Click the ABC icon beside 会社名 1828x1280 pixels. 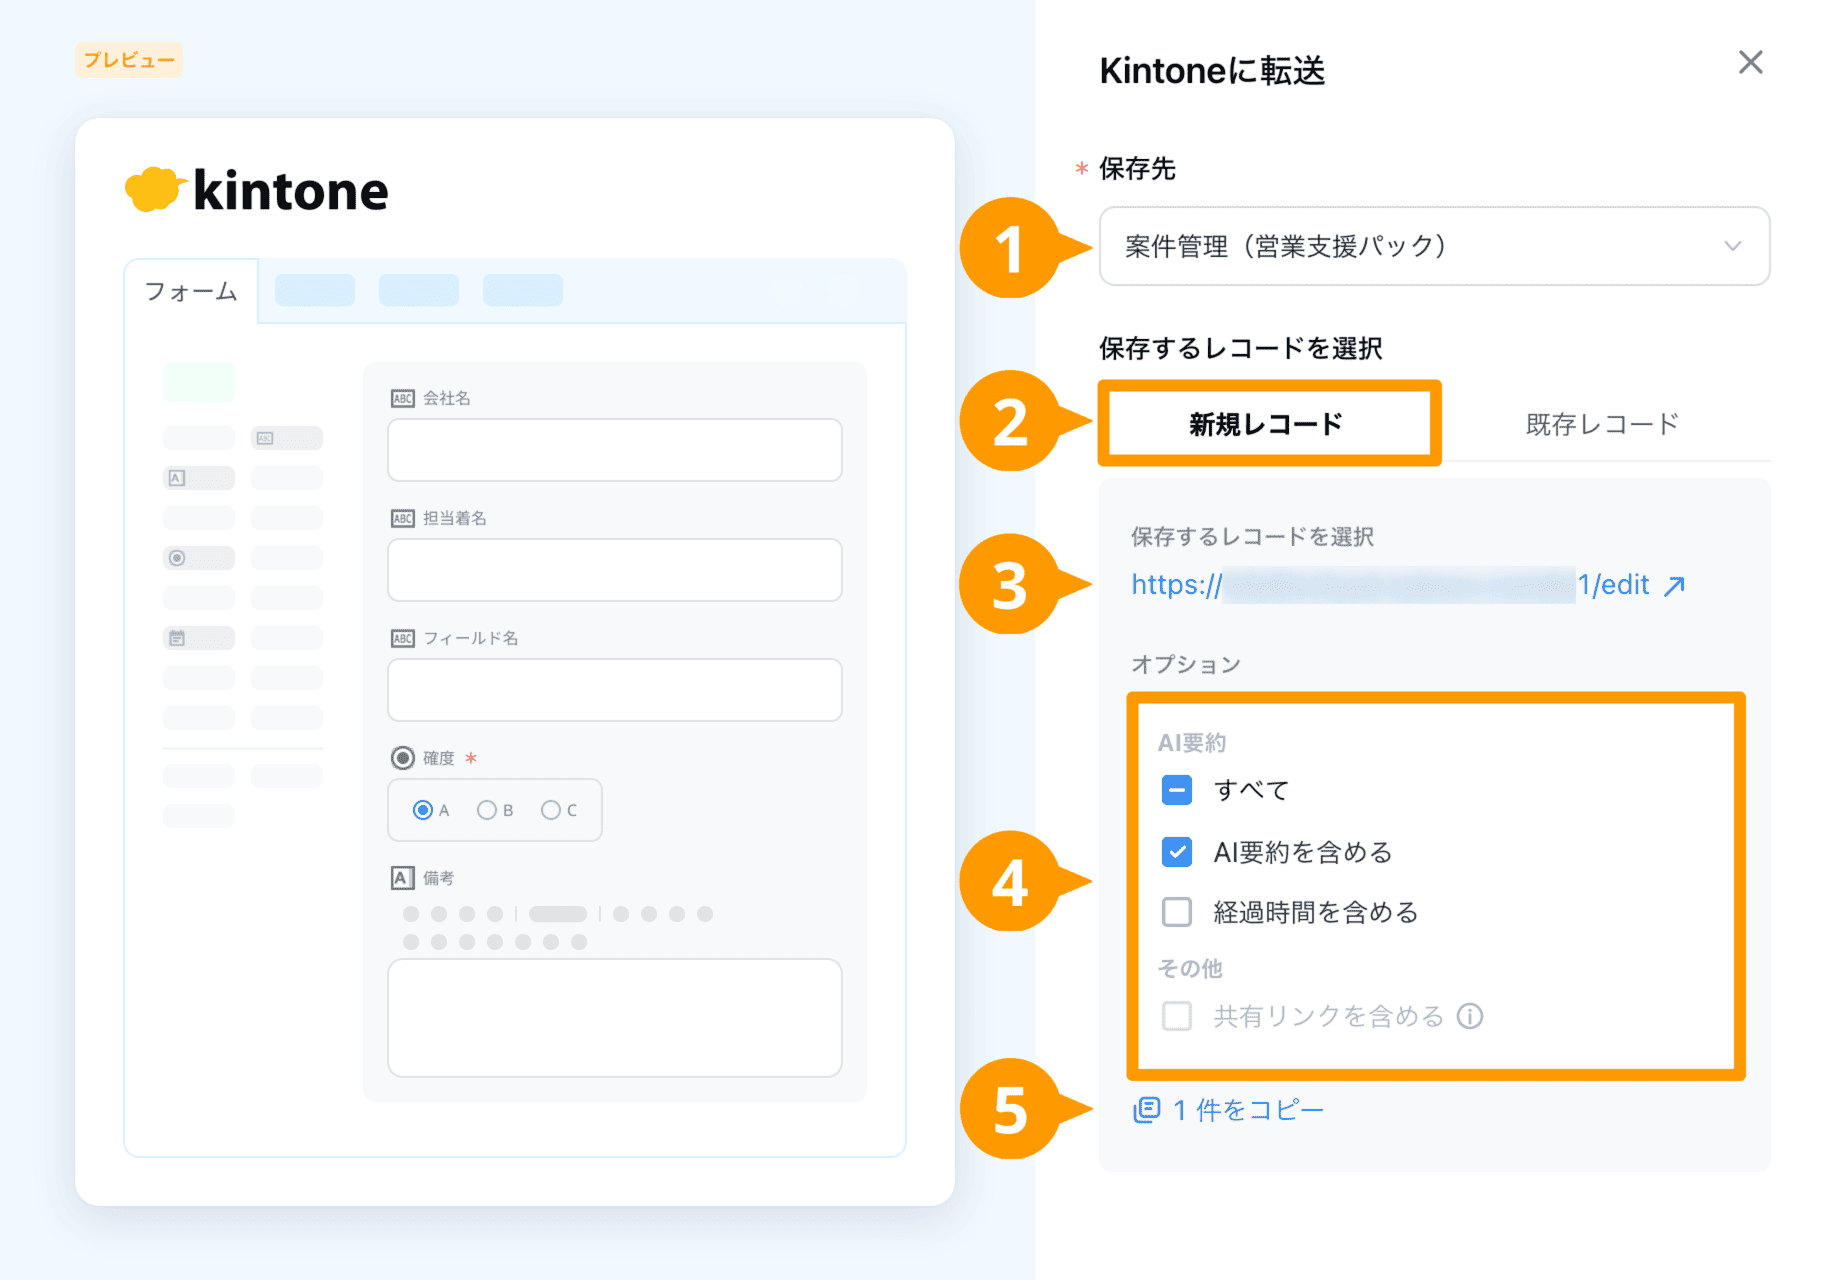click(403, 398)
